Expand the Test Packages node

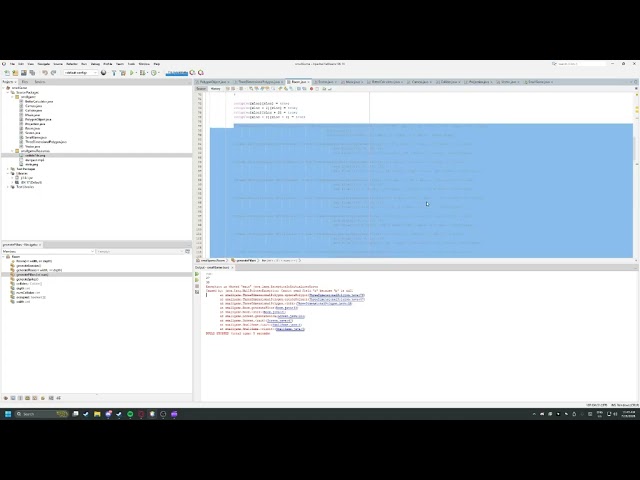coord(8,169)
